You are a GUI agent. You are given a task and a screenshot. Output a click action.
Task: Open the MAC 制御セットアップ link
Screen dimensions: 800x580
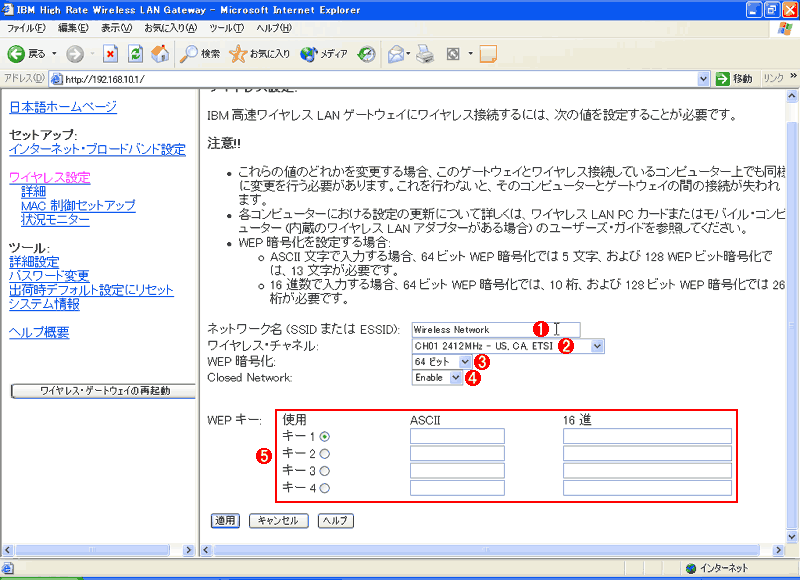pos(79,206)
